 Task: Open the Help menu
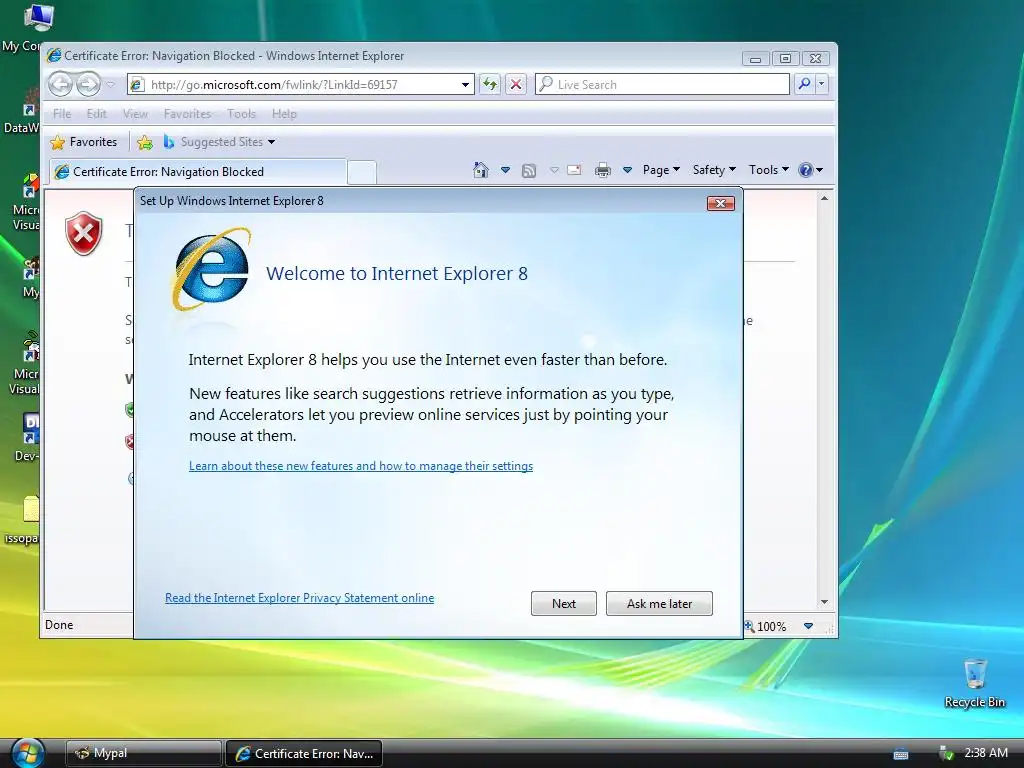click(x=284, y=114)
